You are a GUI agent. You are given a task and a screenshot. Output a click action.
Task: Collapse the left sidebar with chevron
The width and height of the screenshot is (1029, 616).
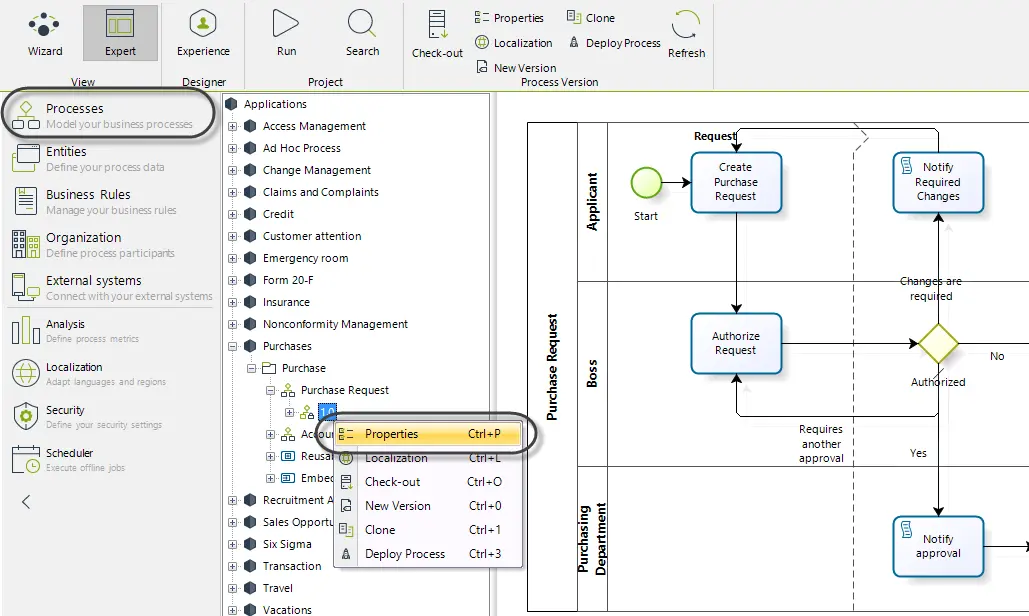[26, 502]
